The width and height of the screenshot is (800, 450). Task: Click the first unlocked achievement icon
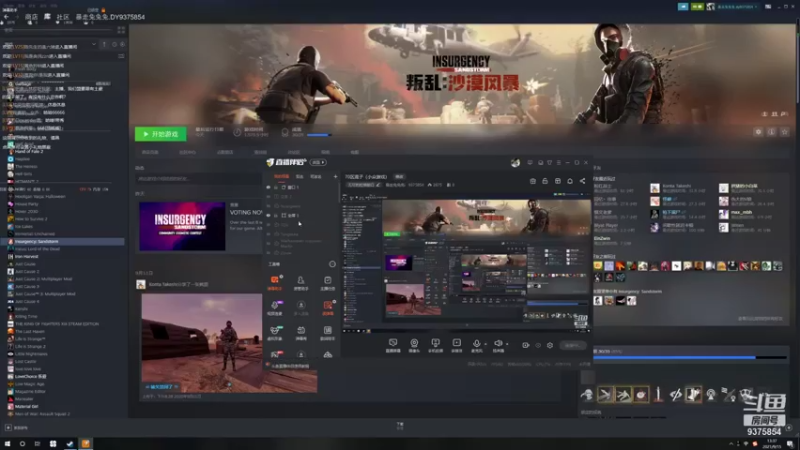588,394
